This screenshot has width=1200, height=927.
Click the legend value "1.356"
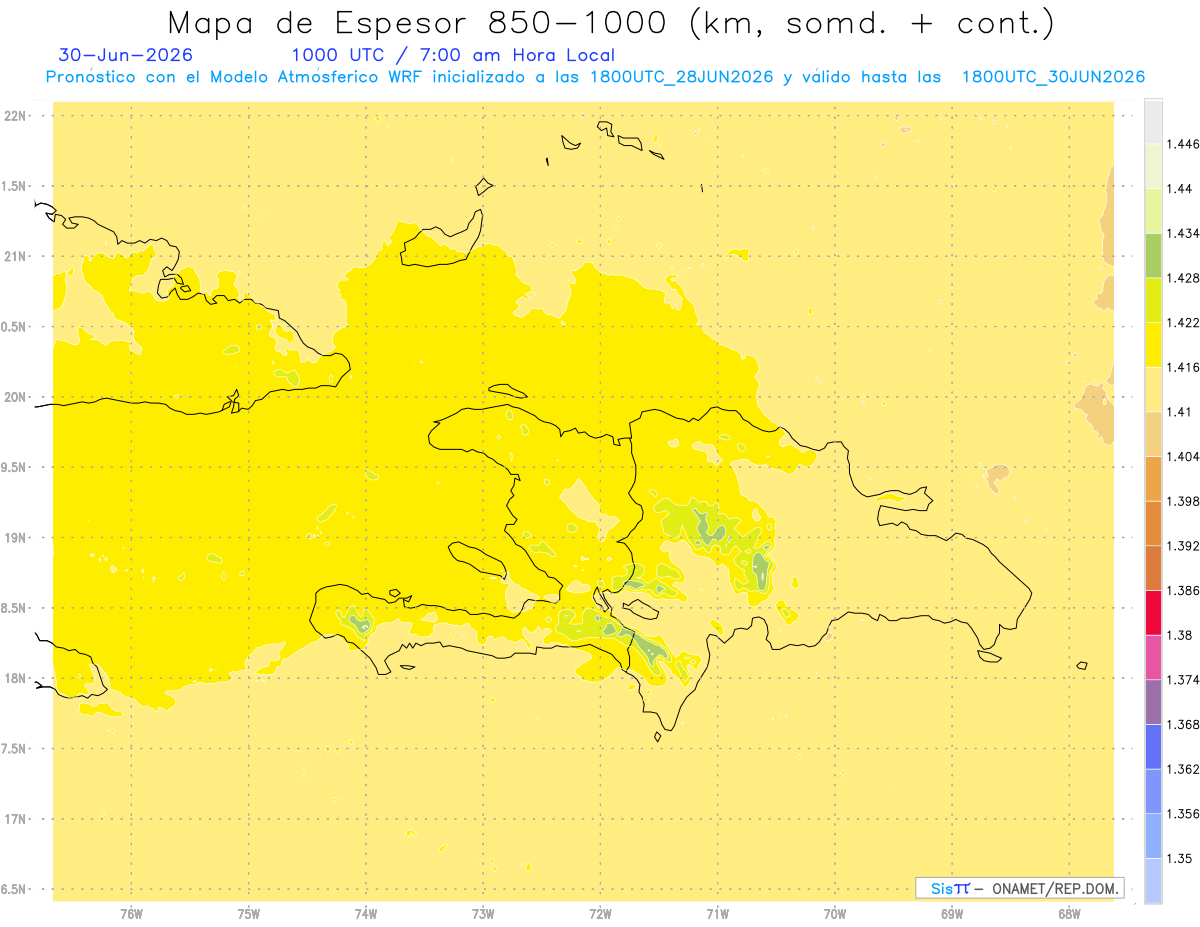pos(1183,814)
